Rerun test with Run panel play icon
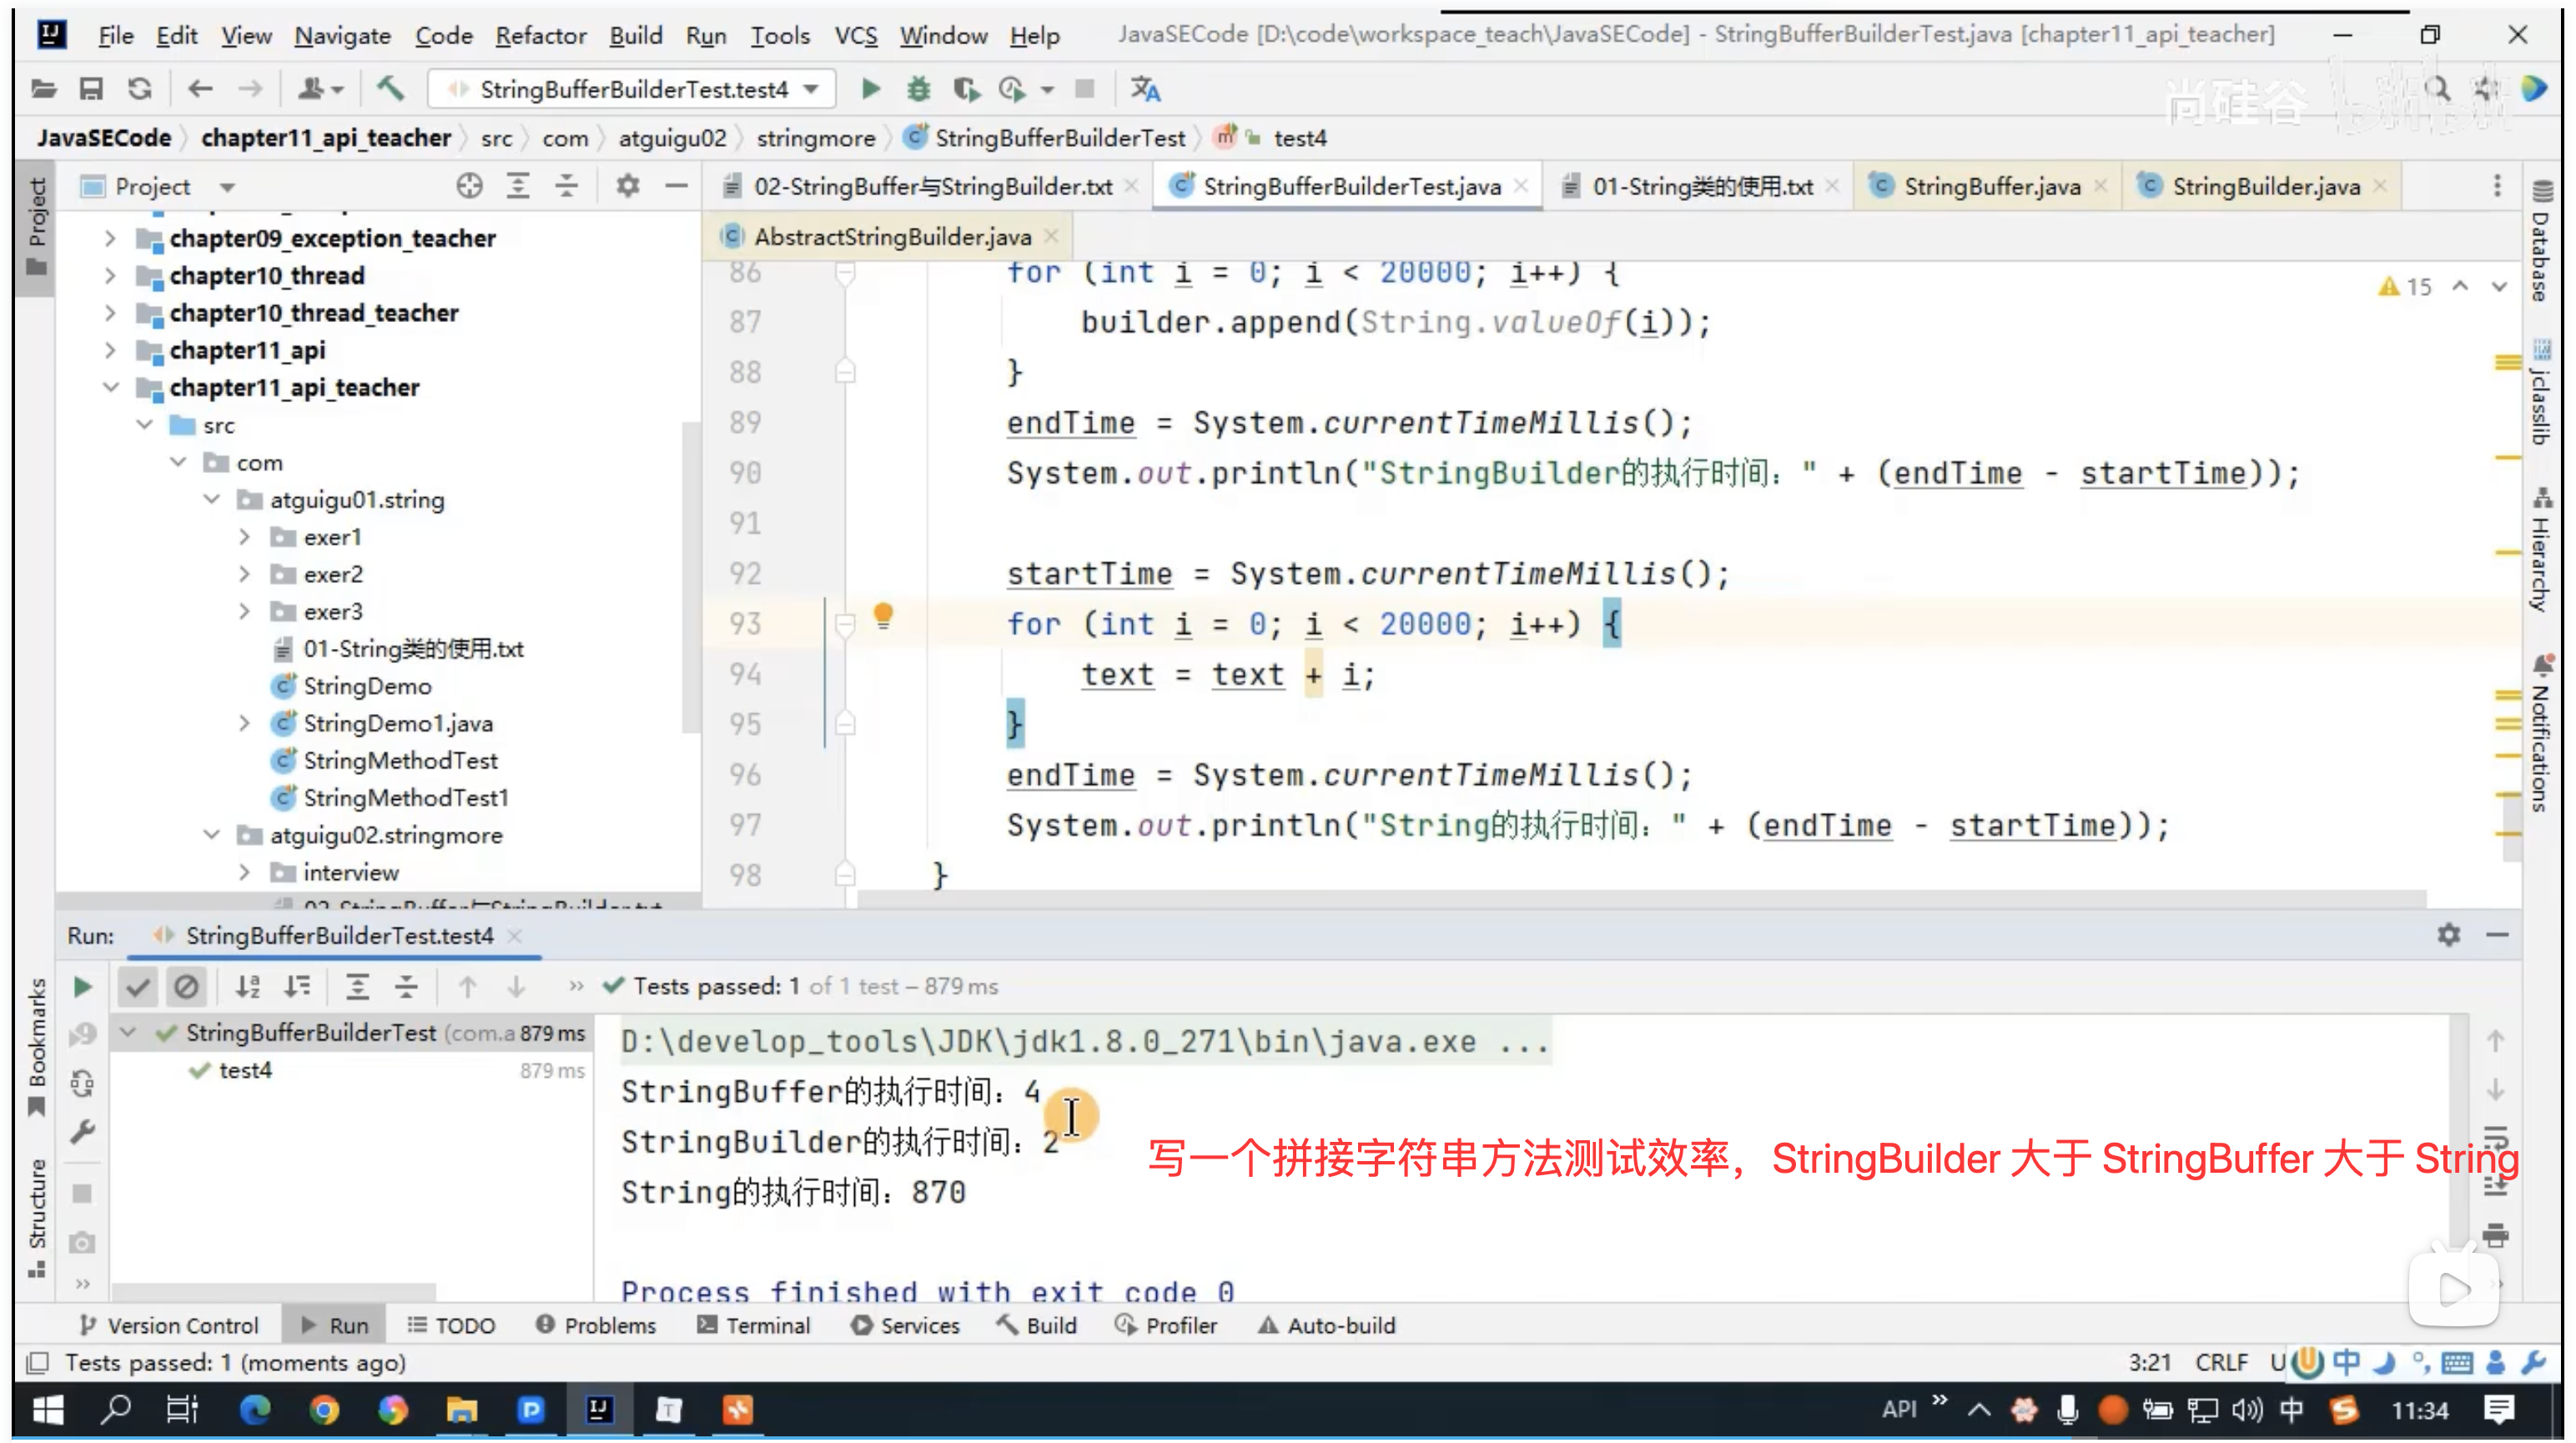Image resolution: width=2576 pixels, height=1443 pixels. tap(83, 987)
